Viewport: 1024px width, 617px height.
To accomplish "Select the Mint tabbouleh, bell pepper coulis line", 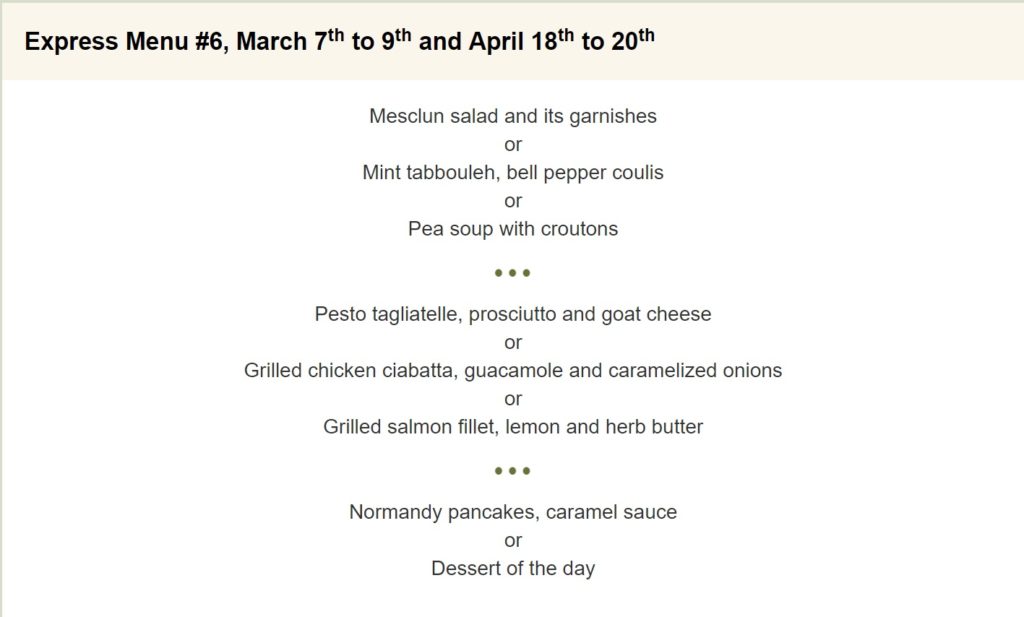I will [513, 172].
